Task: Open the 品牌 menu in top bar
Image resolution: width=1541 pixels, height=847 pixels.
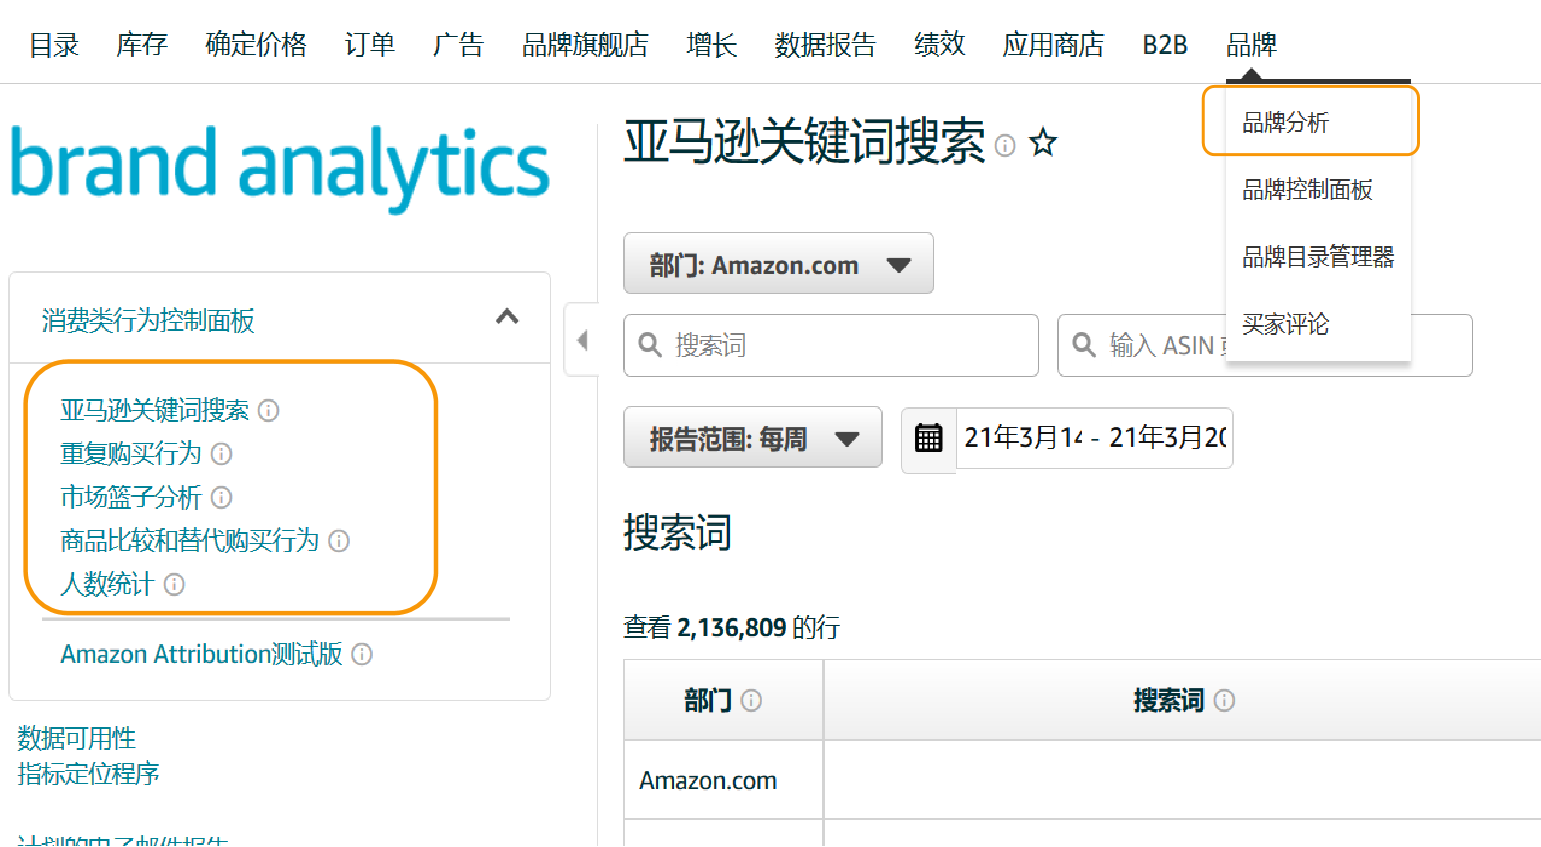Action: 1251,45
